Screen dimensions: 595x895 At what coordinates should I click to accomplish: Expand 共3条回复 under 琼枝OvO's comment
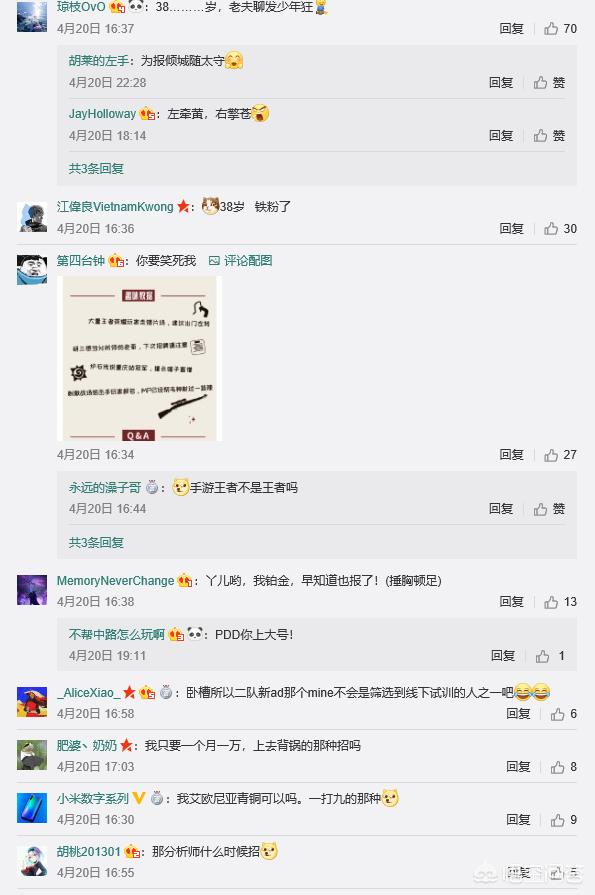point(96,168)
